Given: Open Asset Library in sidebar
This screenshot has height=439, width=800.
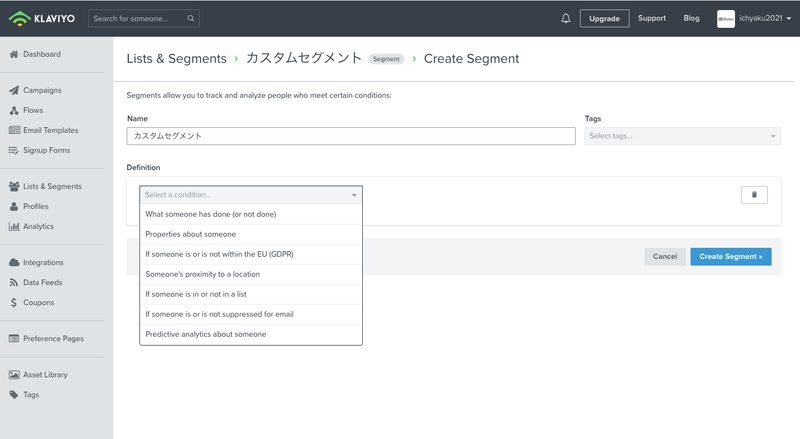Looking at the screenshot, I should pos(45,375).
